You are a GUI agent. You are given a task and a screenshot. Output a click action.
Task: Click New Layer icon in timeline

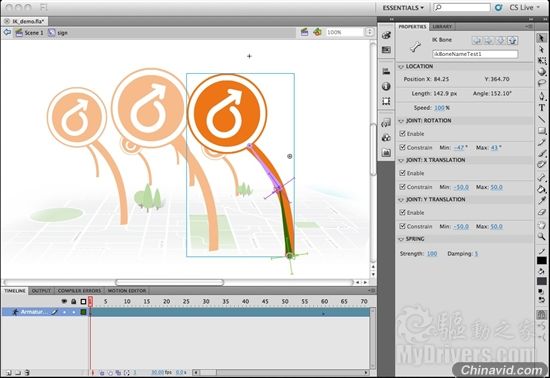point(9,373)
